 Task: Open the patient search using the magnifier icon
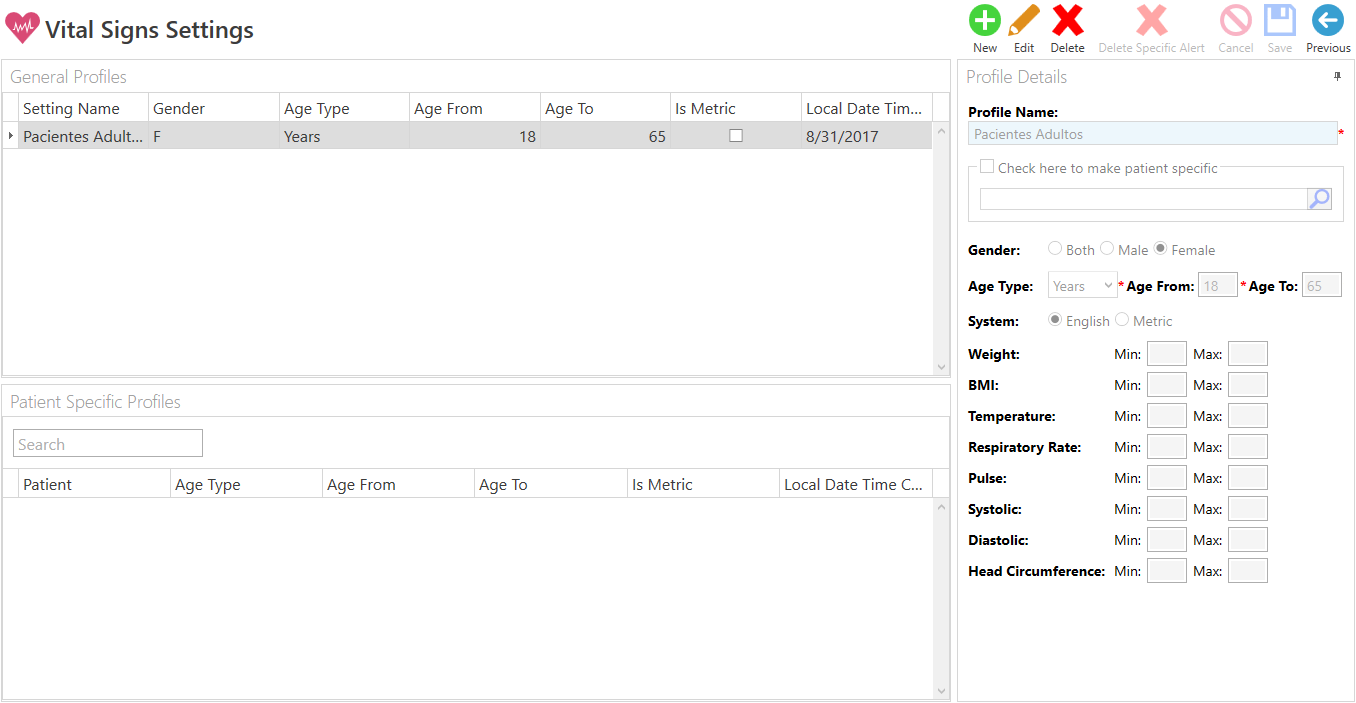coord(1319,198)
